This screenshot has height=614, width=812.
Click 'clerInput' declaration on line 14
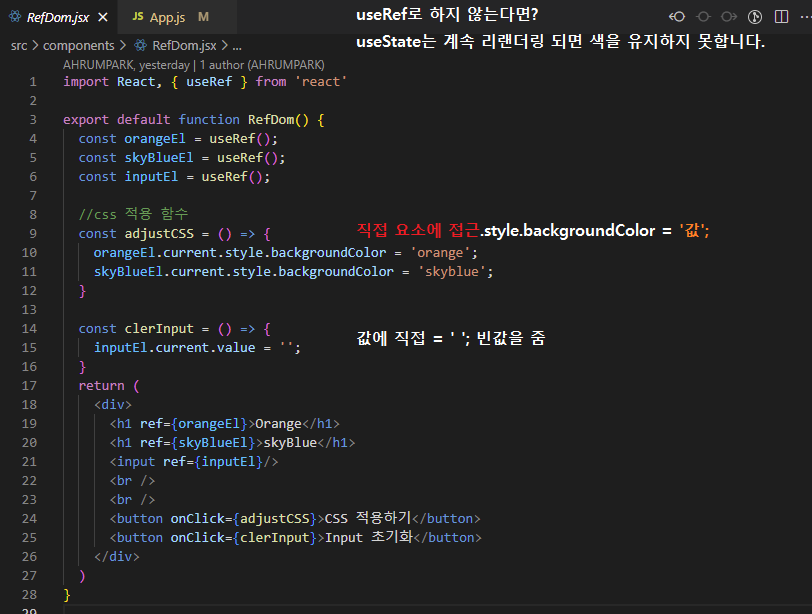click(158, 329)
